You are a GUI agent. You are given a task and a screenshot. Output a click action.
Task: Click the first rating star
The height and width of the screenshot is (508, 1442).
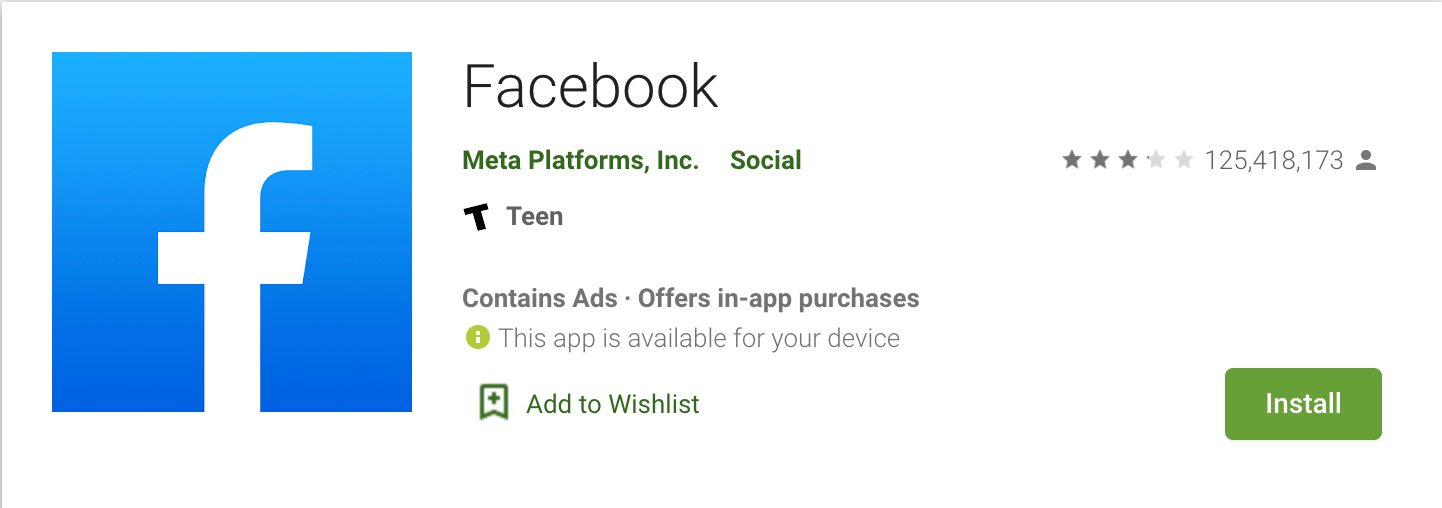coord(1072,160)
